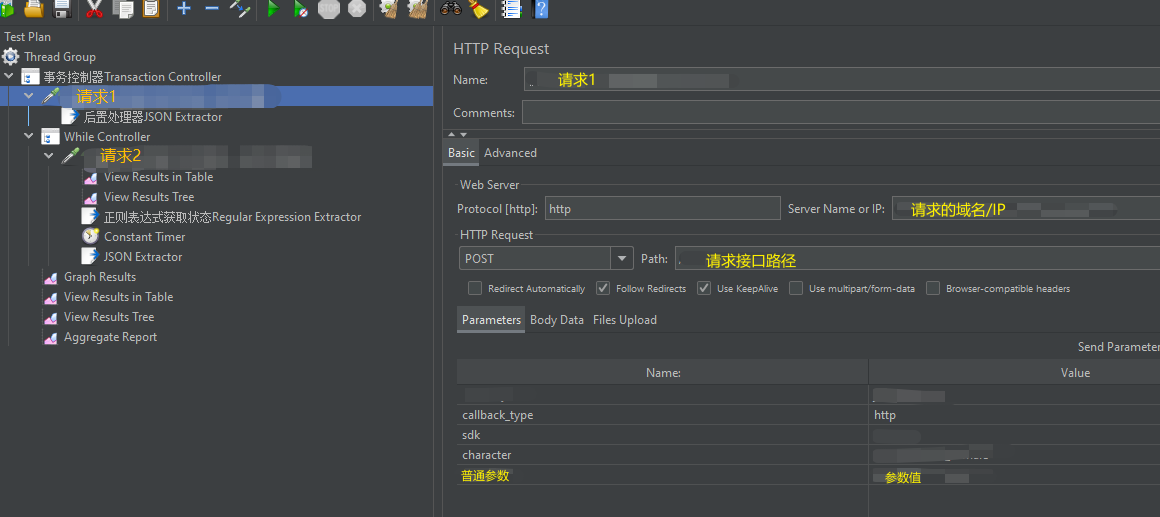Search the tree with binoculars icon
1160x517 pixels.
pos(451,8)
